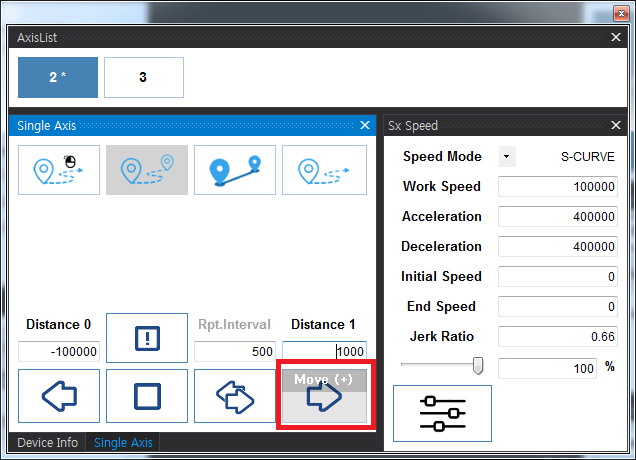Click the Work Speed input field

(558, 187)
